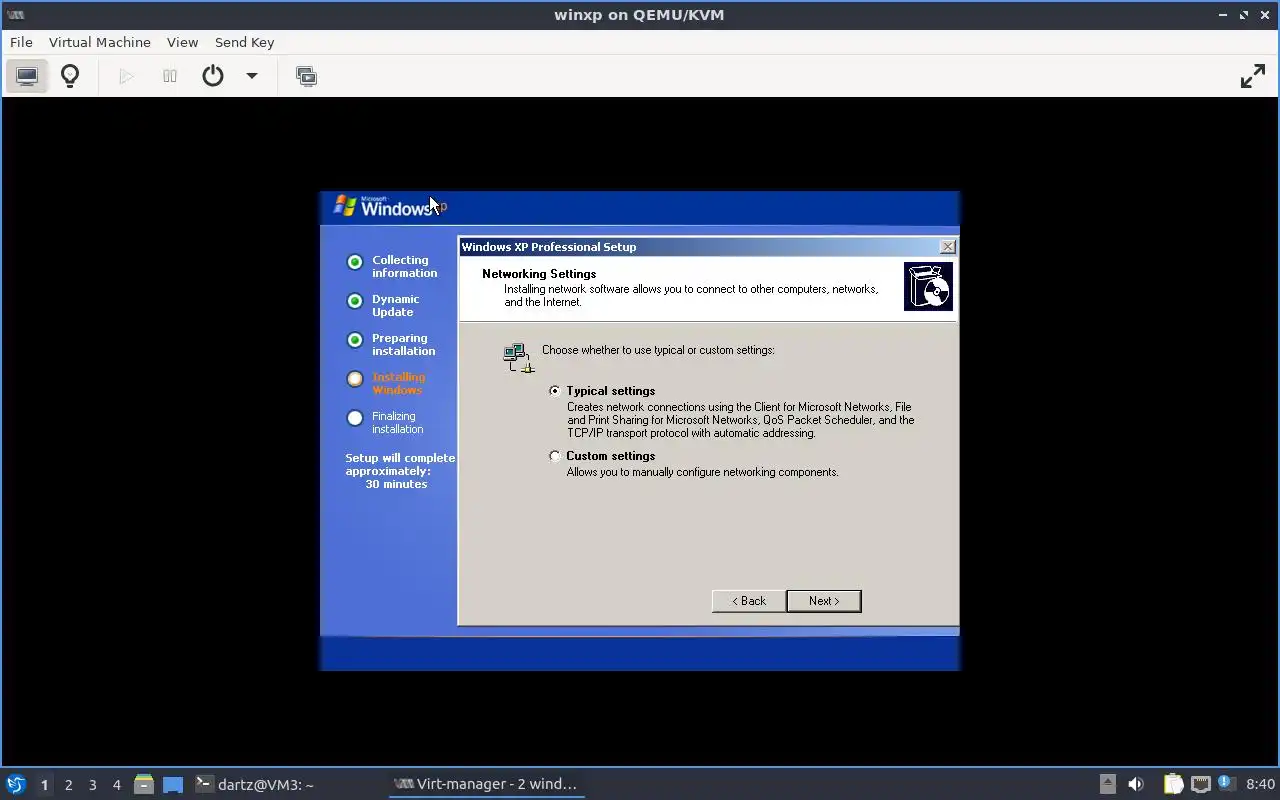The width and height of the screenshot is (1280, 800).
Task: Switch to workspace 2
Action: coord(68,785)
